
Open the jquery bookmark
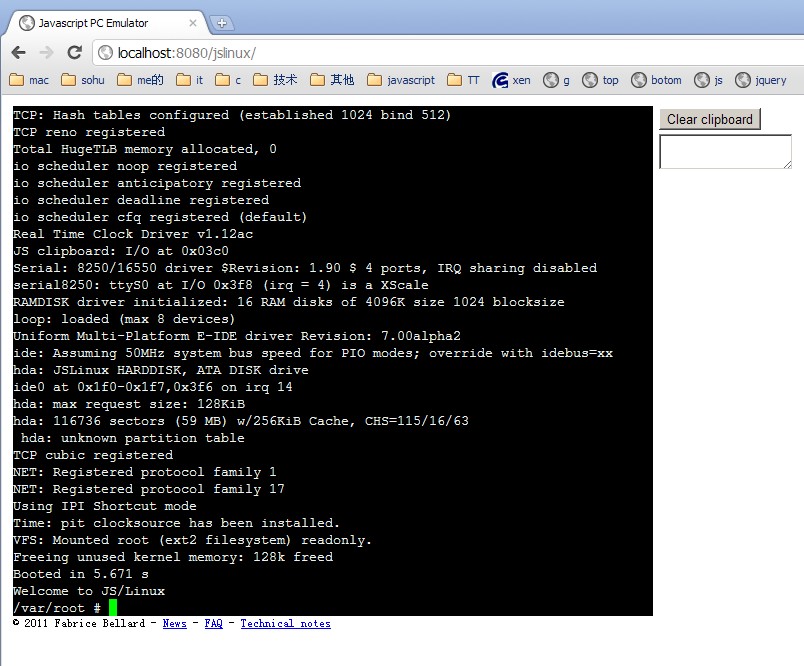click(760, 80)
